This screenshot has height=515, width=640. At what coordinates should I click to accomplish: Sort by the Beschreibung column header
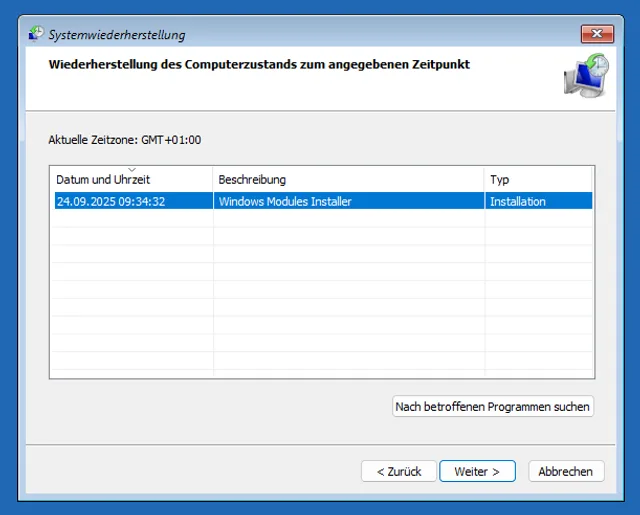pyautogui.click(x=349, y=179)
